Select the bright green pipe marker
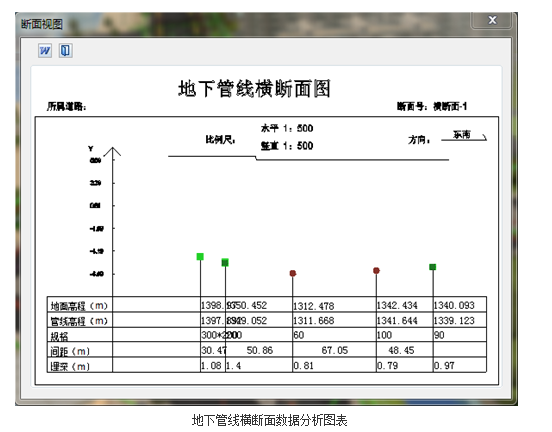552x432 pixels. (x=200, y=257)
